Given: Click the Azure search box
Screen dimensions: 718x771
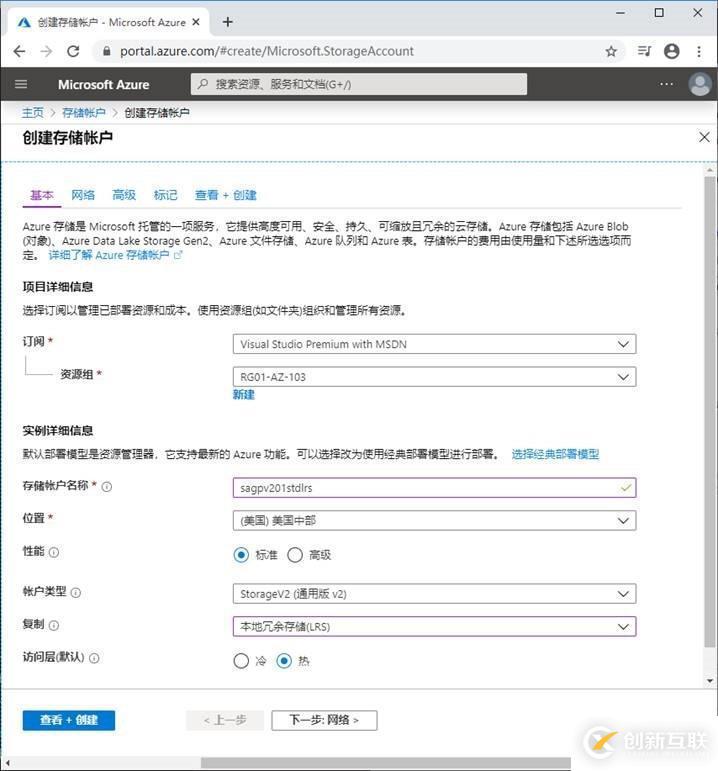Looking at the screenshot, I should coord(359,84).
